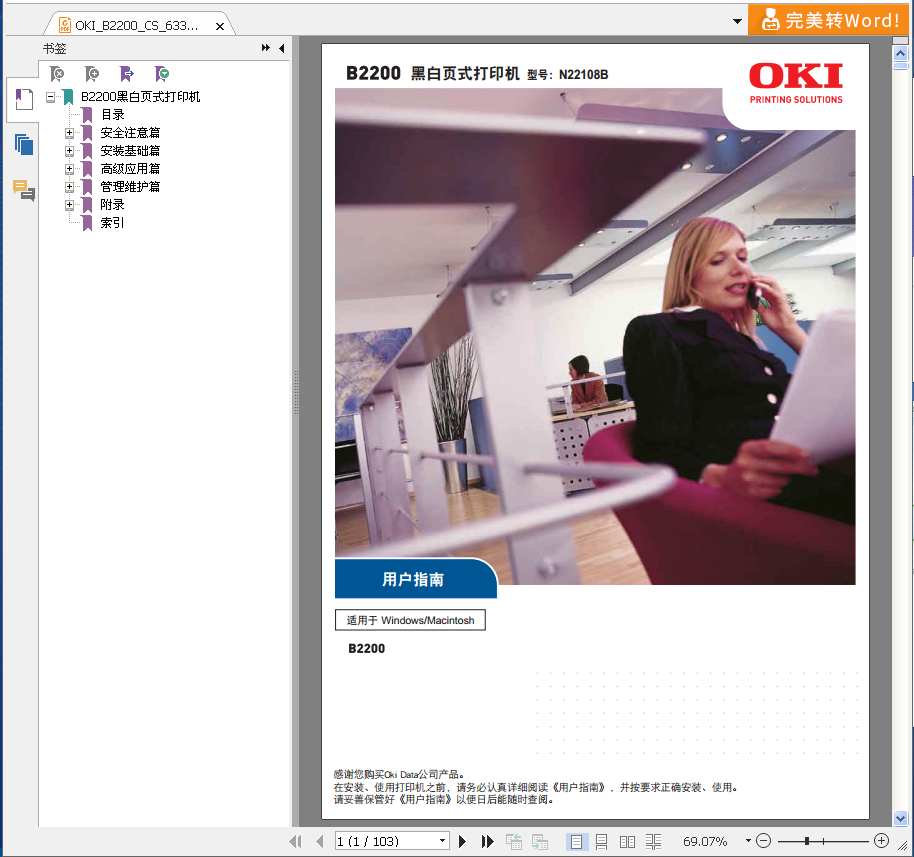This screenshot has width=914, height=857.
Task: Go to next page
Action: [462, 841]
